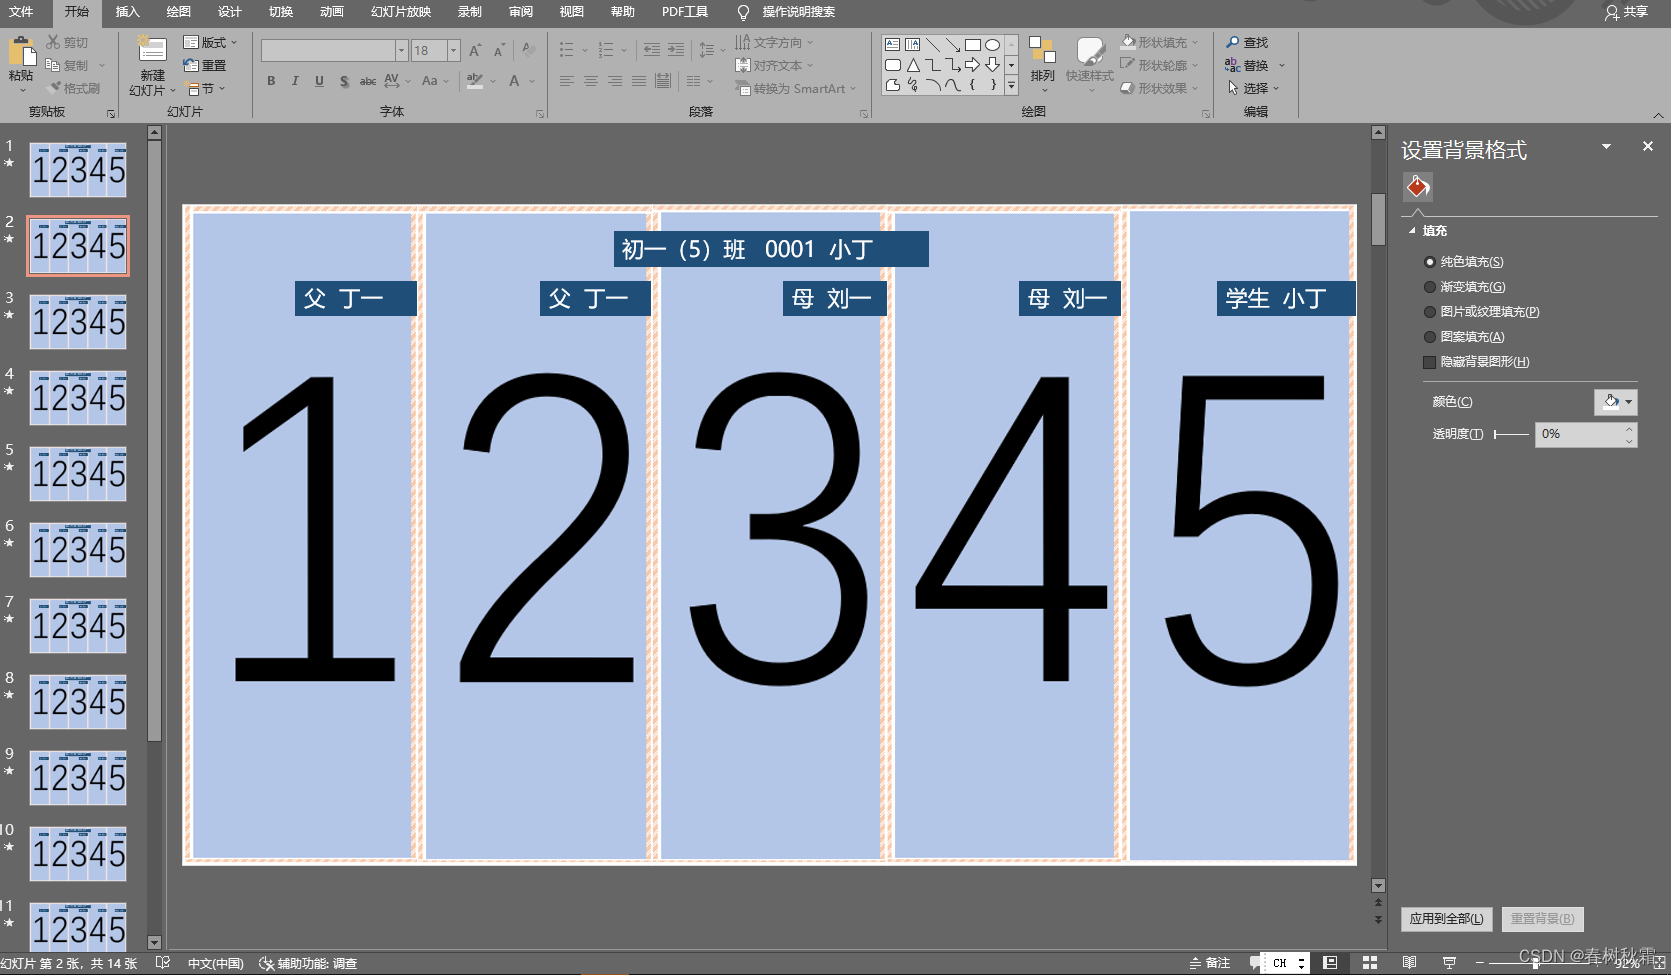
Task: Toggle Italic formatting
Action: pos(295,81)
